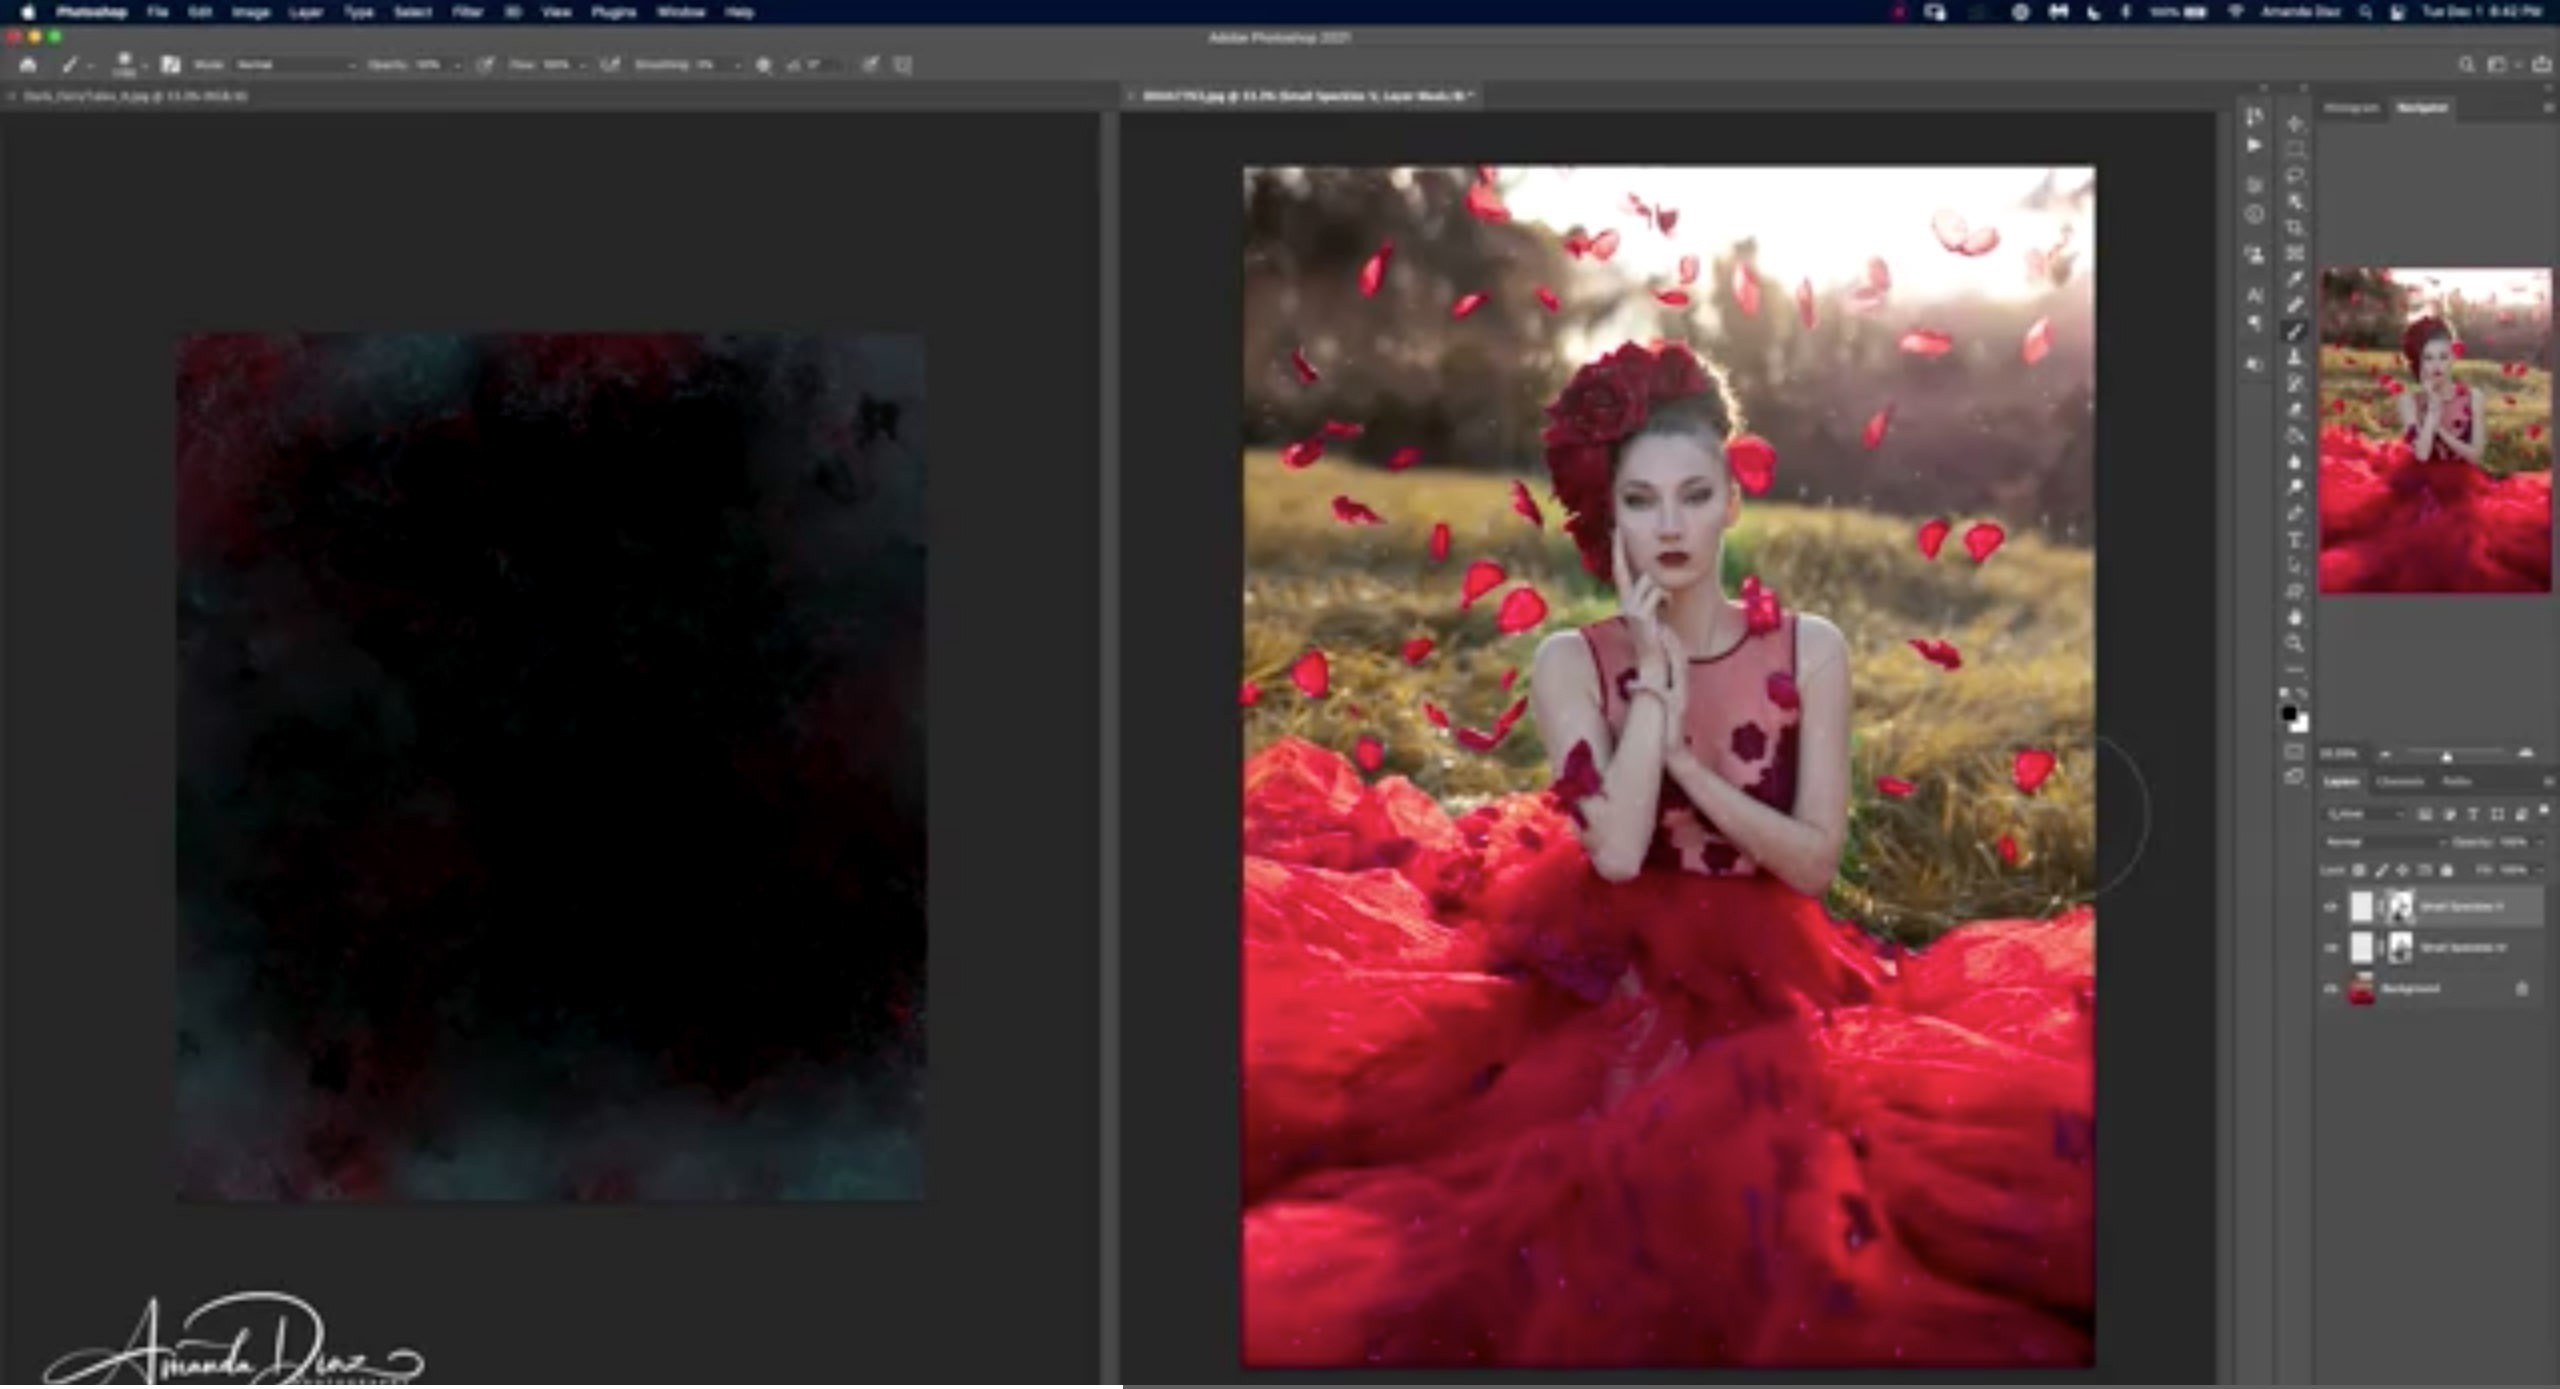Toggle visibility of top Small Speckles layer

pyautogui.click(x=2331, y=907)
